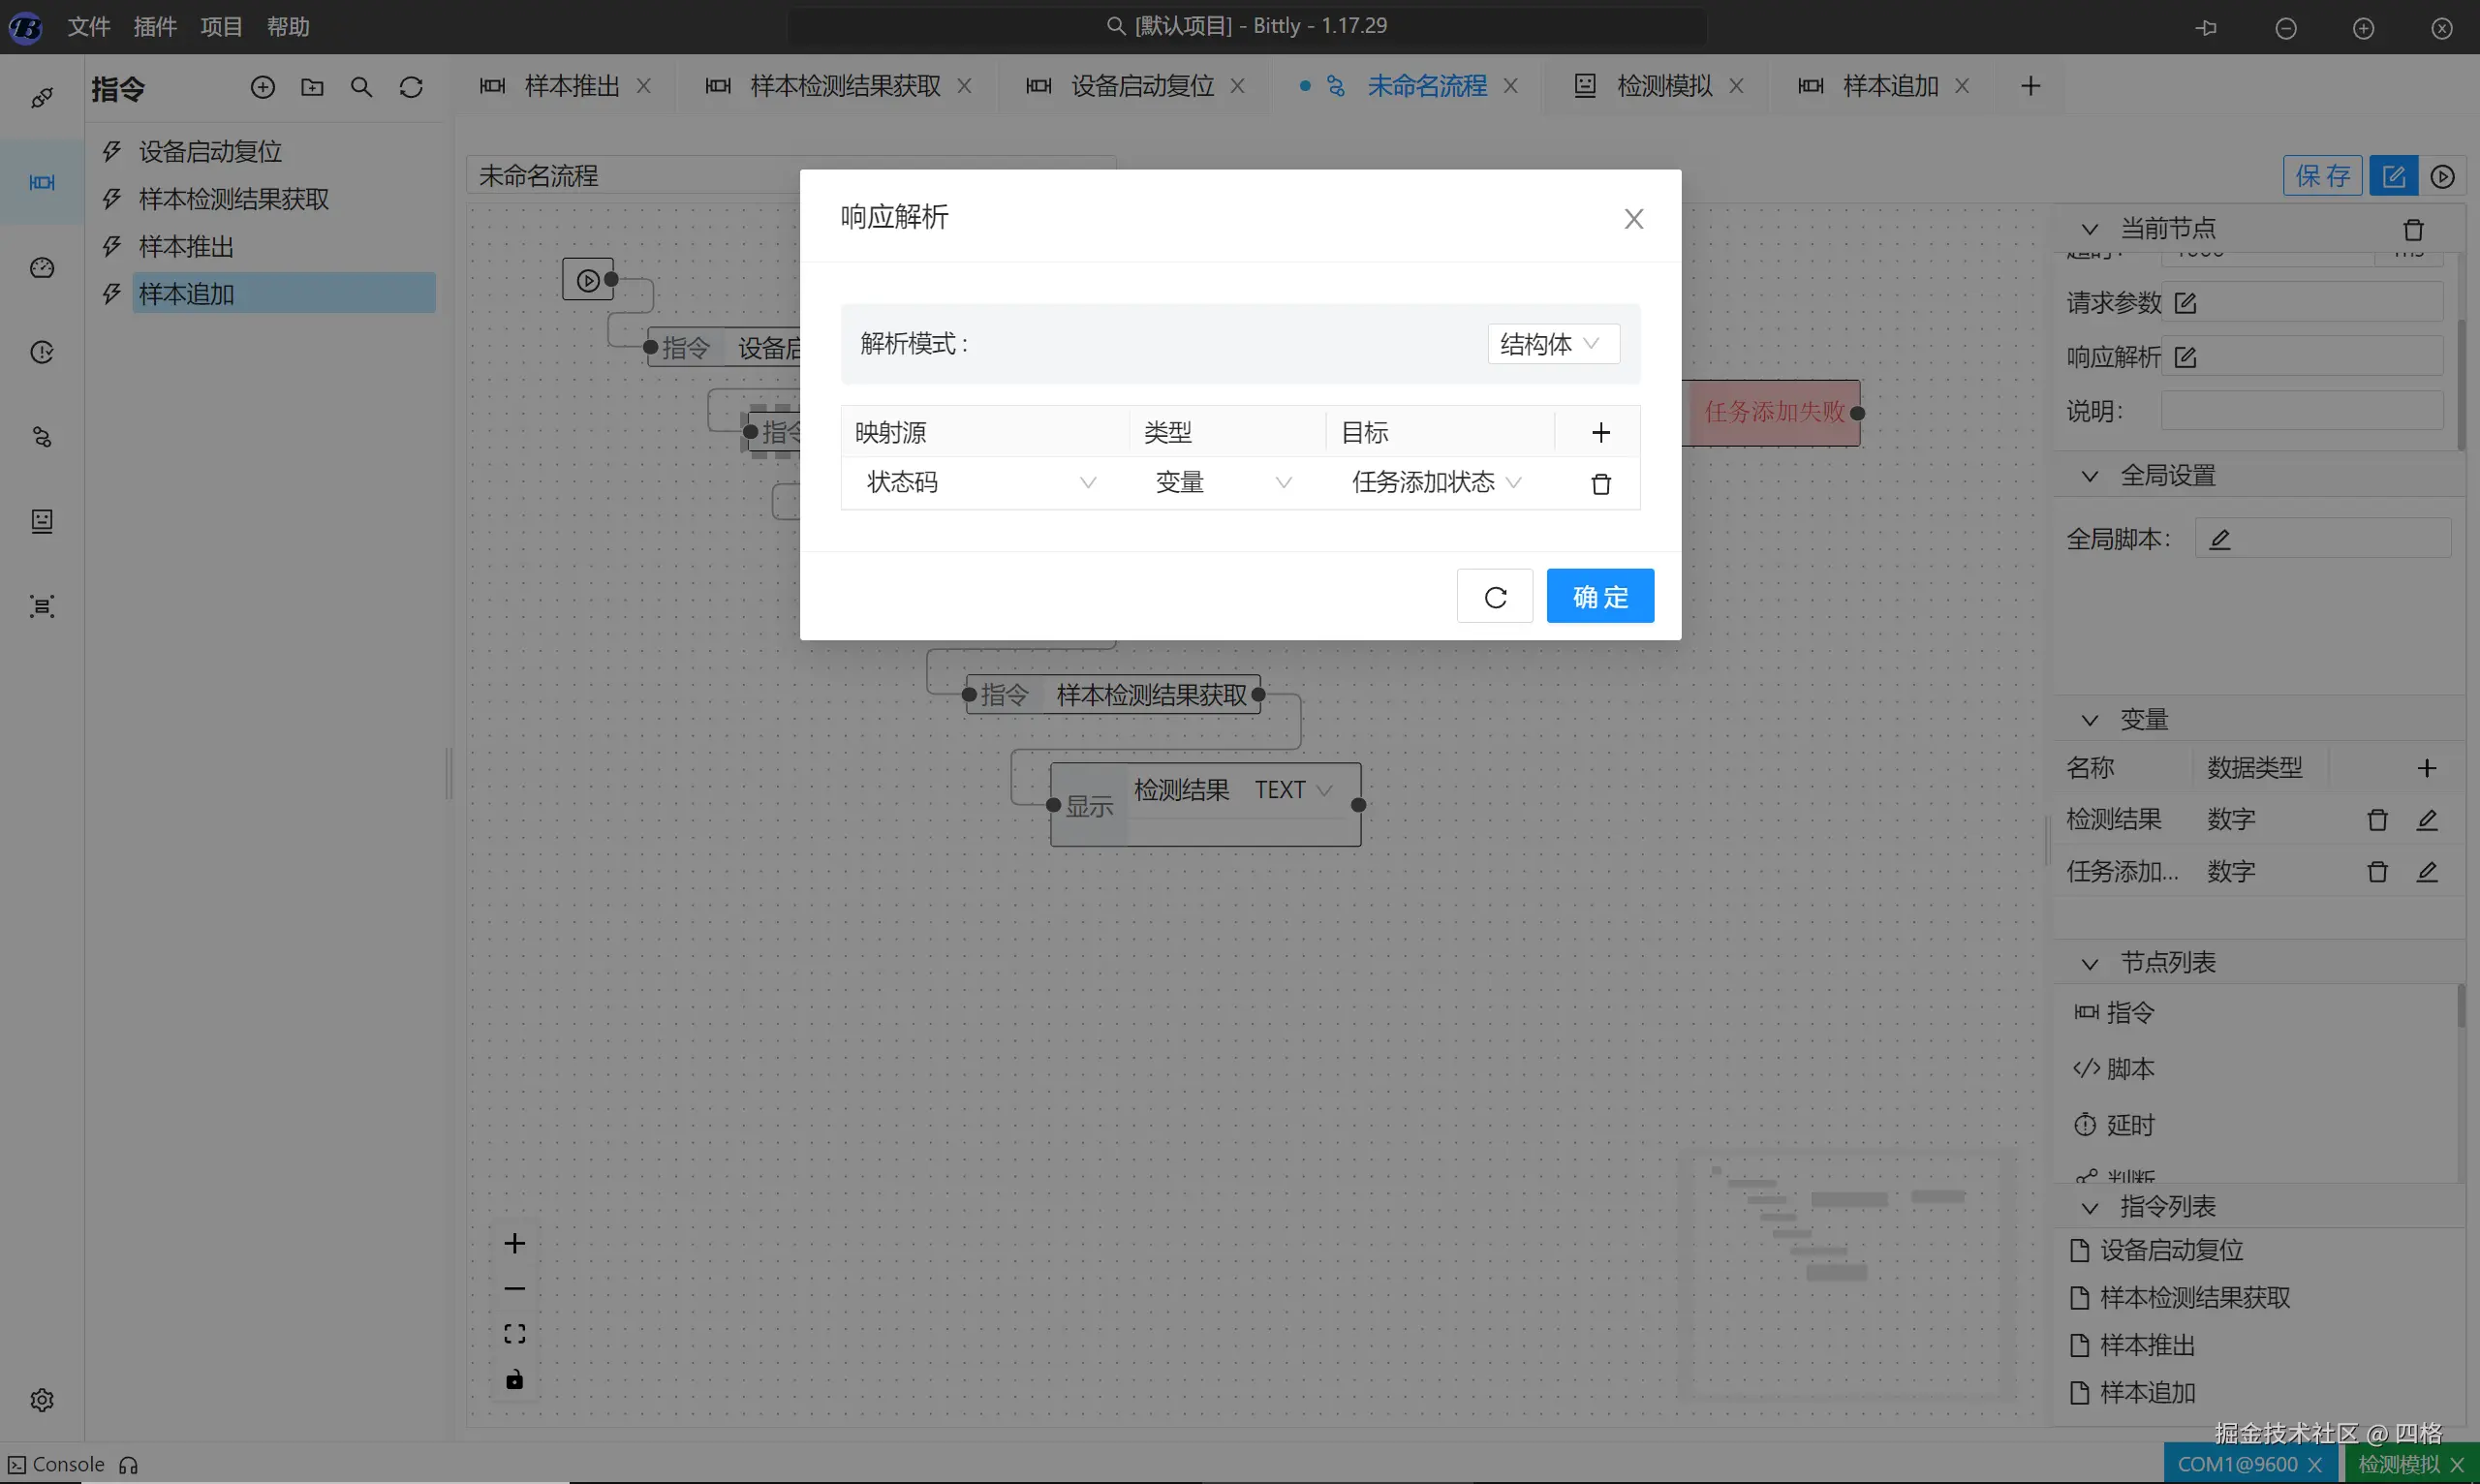2480x1484 pixels.
Task: Refresh the 指令 command list
Action: 411,88
